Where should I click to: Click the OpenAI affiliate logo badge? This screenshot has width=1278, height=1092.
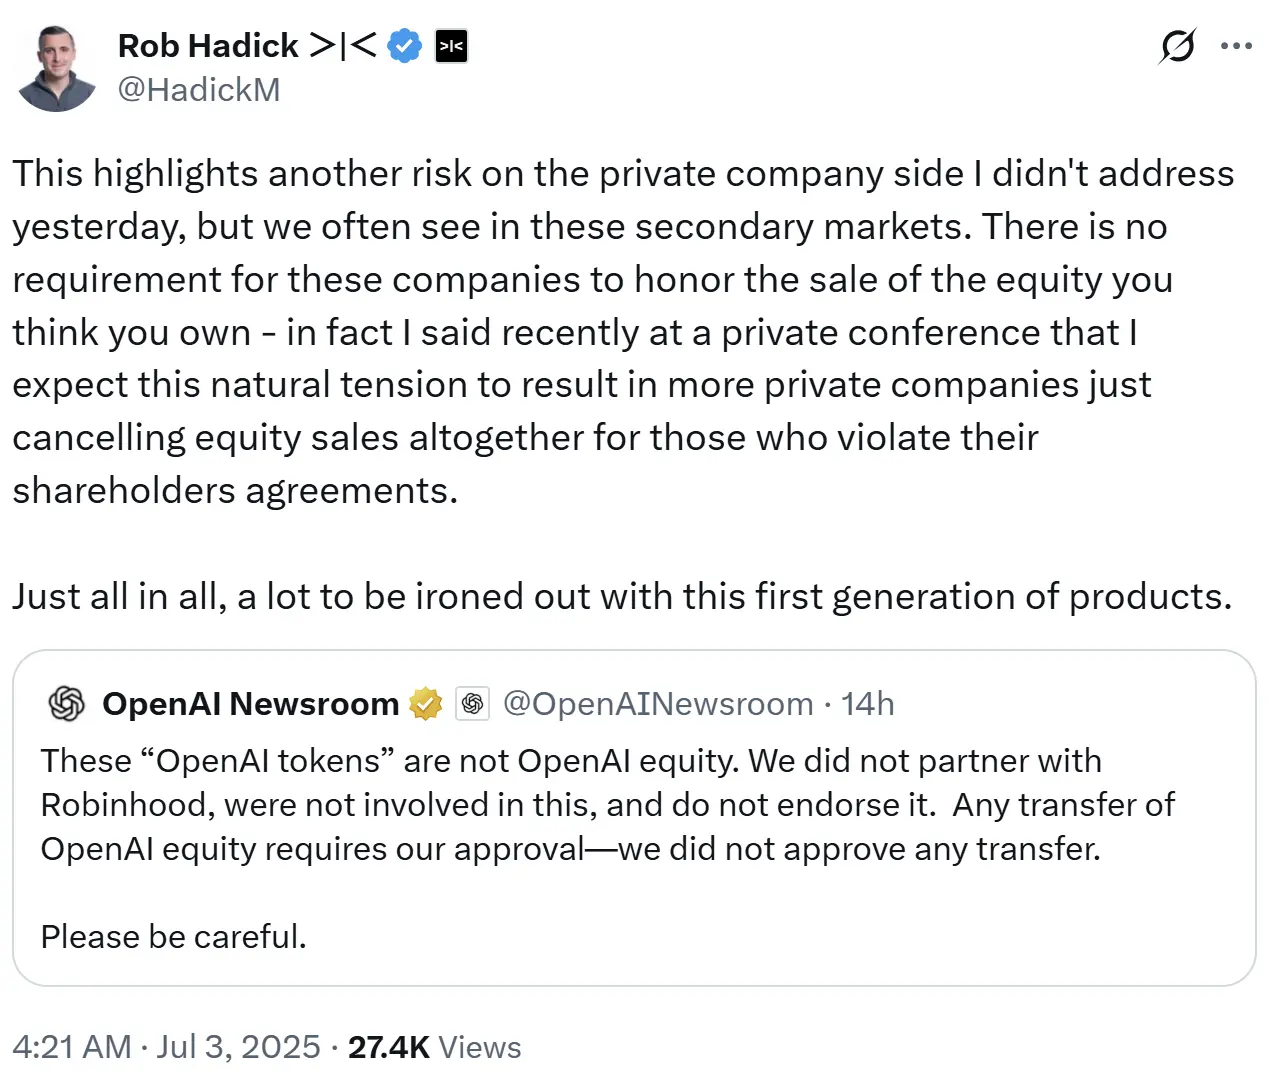472,704
